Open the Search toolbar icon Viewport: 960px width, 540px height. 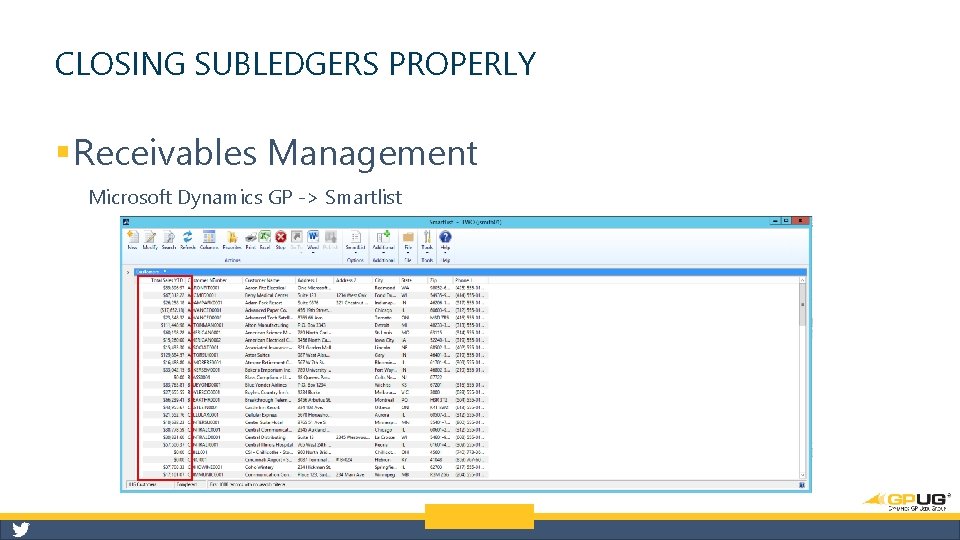click(169, 238)
